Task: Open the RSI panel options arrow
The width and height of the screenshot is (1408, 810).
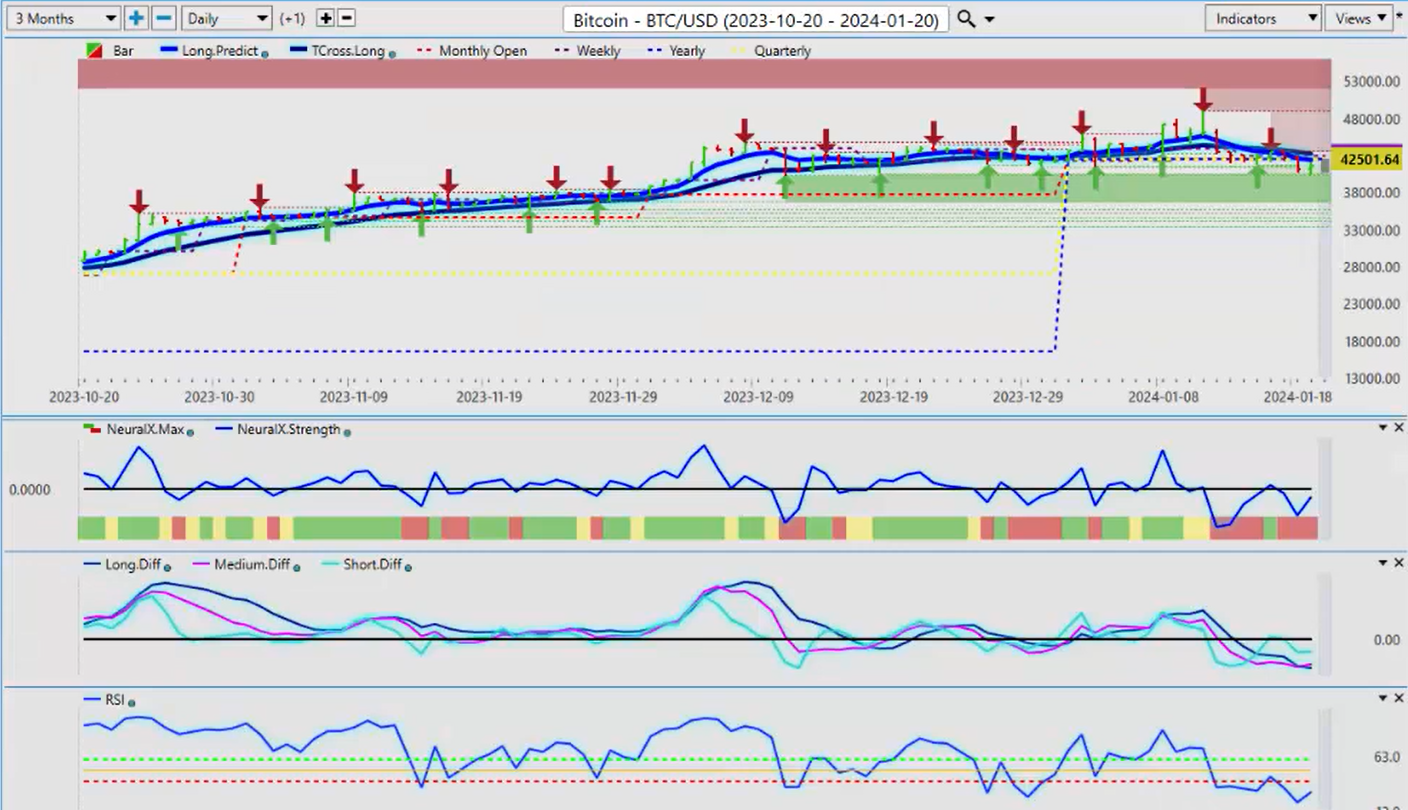Action: [x=1383, y=698]
